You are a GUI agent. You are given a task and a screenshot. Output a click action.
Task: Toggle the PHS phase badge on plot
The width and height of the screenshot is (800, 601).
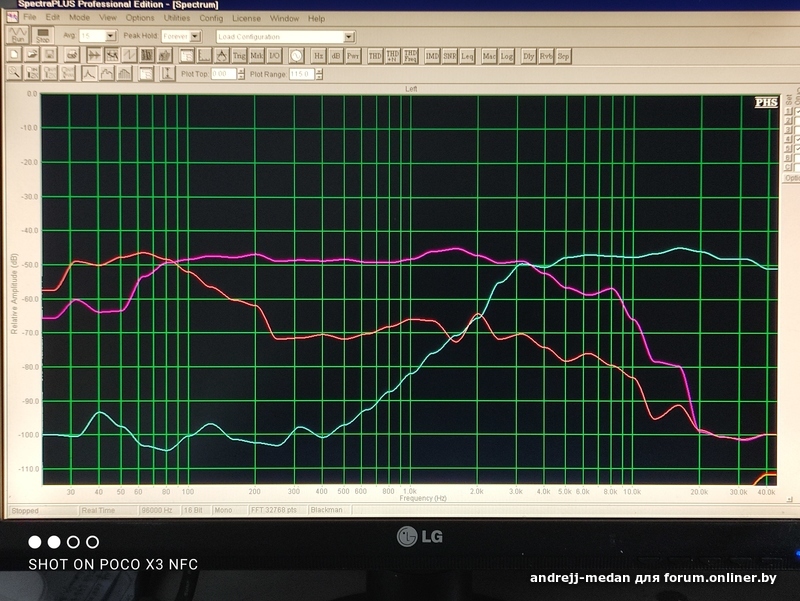pos(766,103)
